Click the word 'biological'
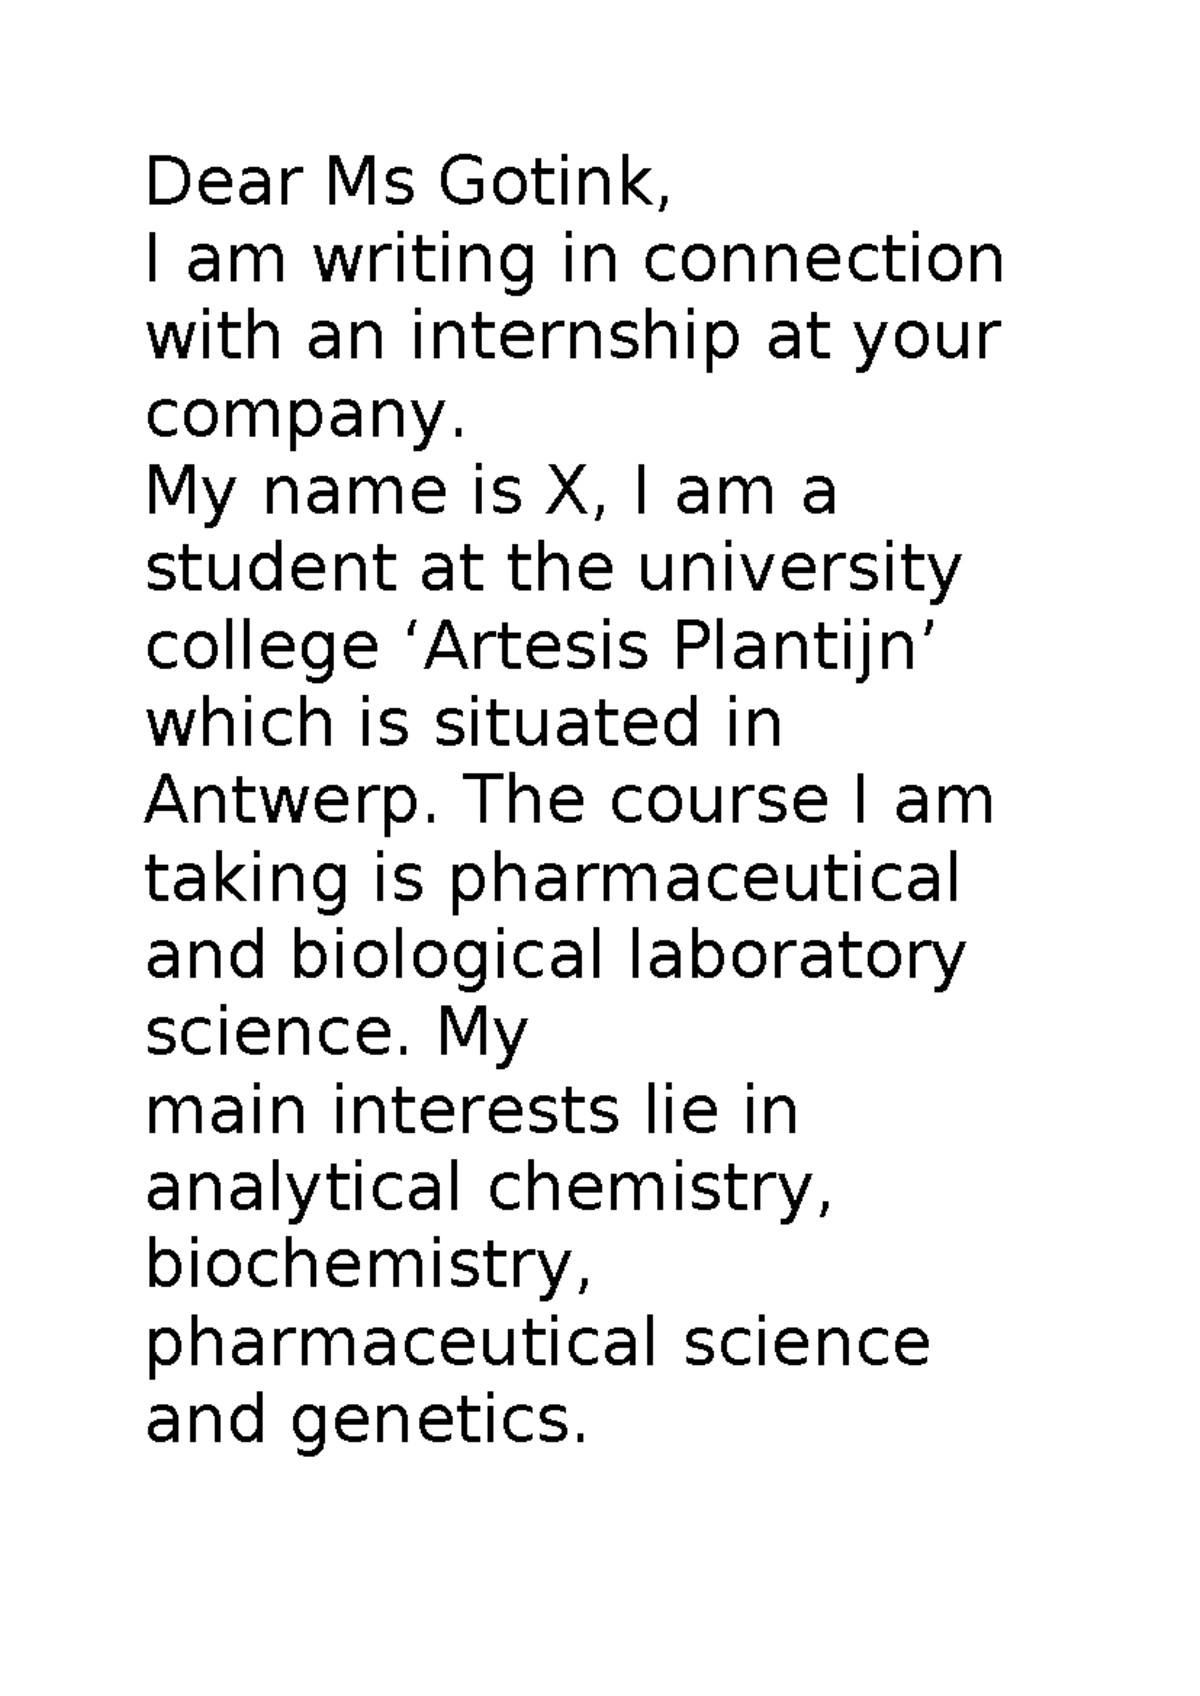 [446, 958]
